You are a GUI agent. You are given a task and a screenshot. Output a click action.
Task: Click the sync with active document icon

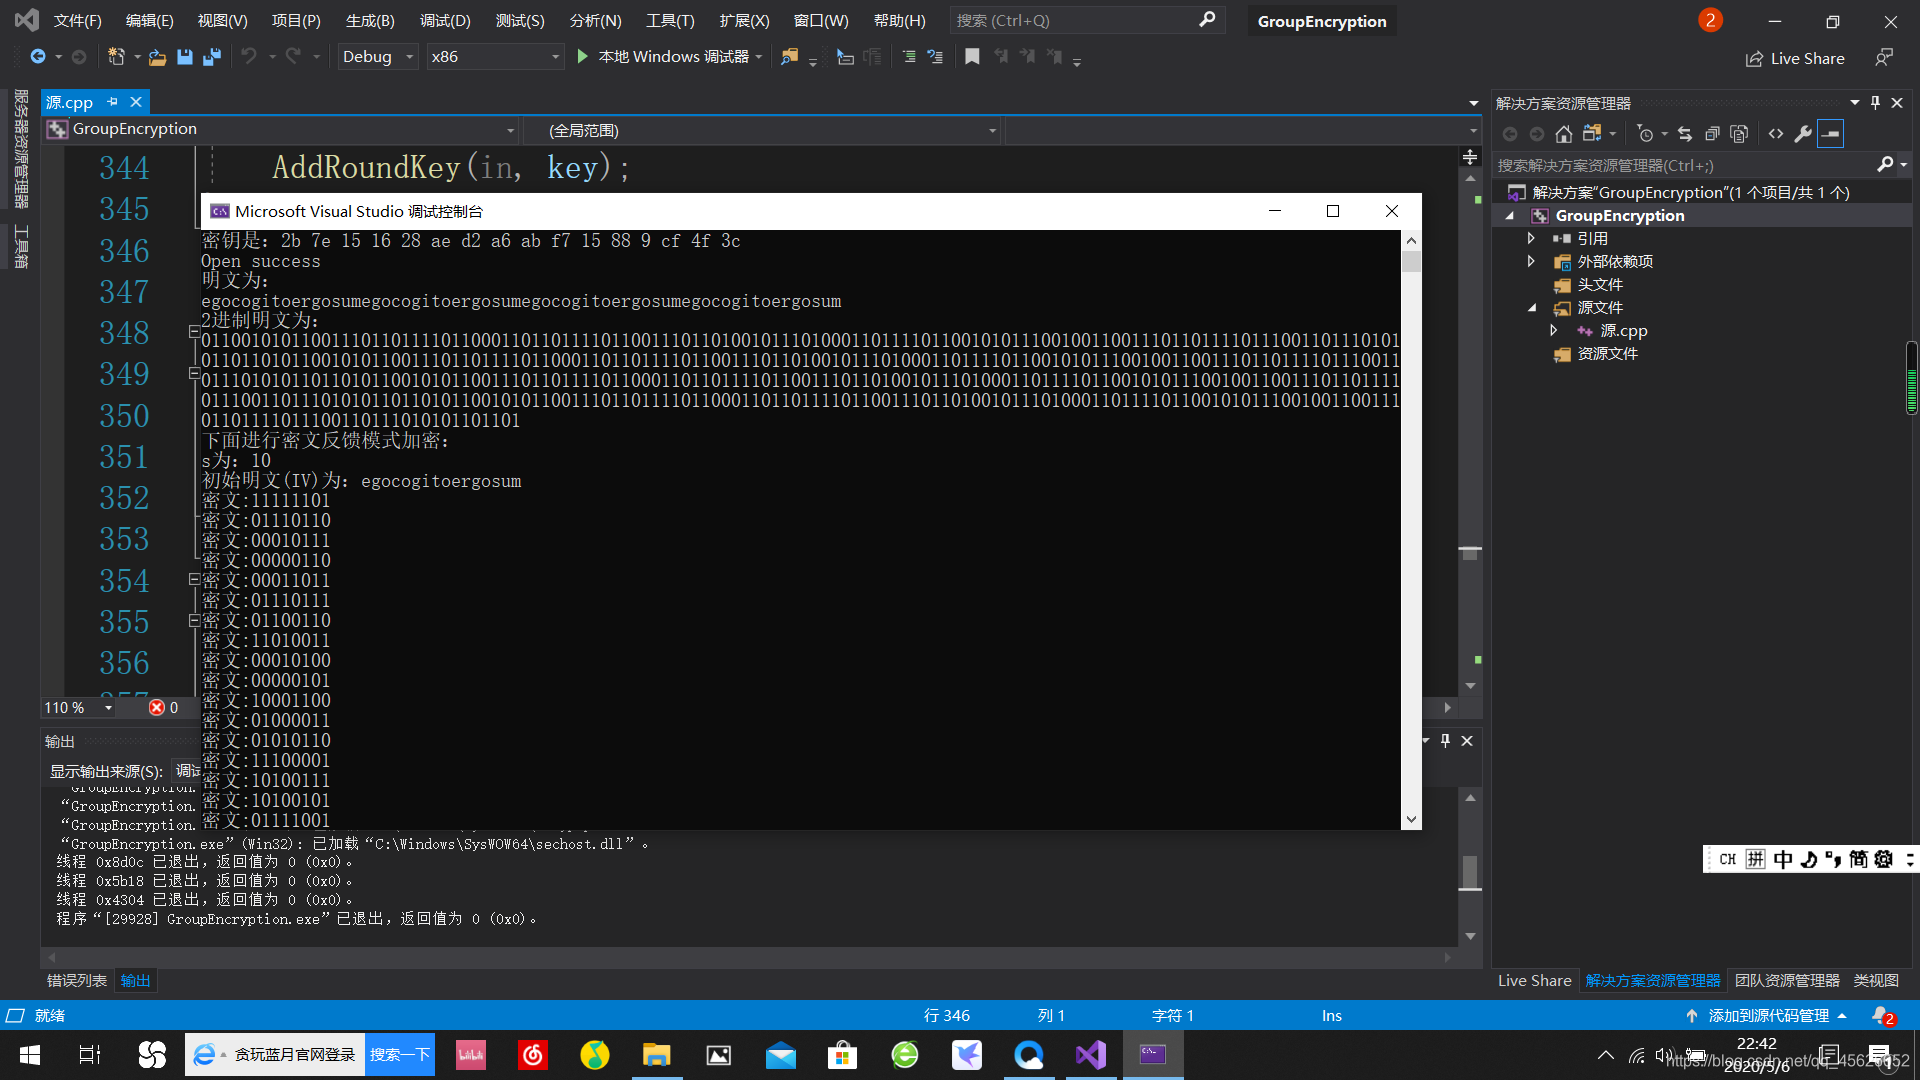point(1685,134)
